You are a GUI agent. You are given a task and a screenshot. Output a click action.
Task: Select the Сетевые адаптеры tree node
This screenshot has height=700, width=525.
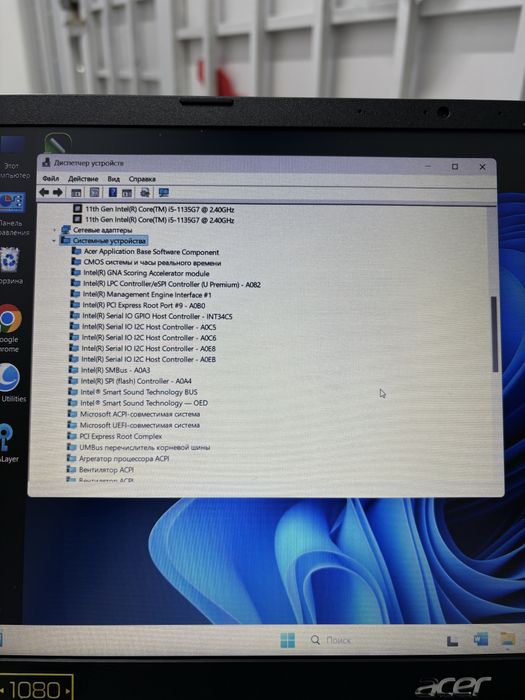[102, 230]
